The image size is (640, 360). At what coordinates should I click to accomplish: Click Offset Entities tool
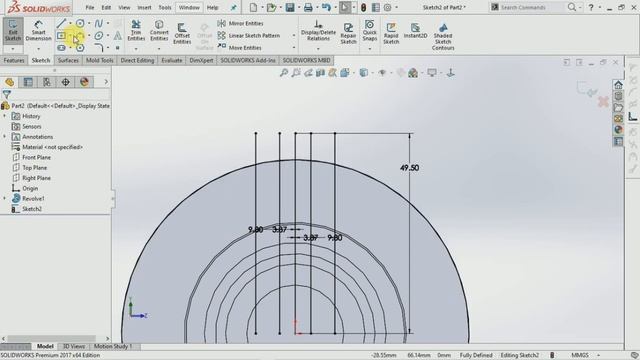click(x=182, y=33)
